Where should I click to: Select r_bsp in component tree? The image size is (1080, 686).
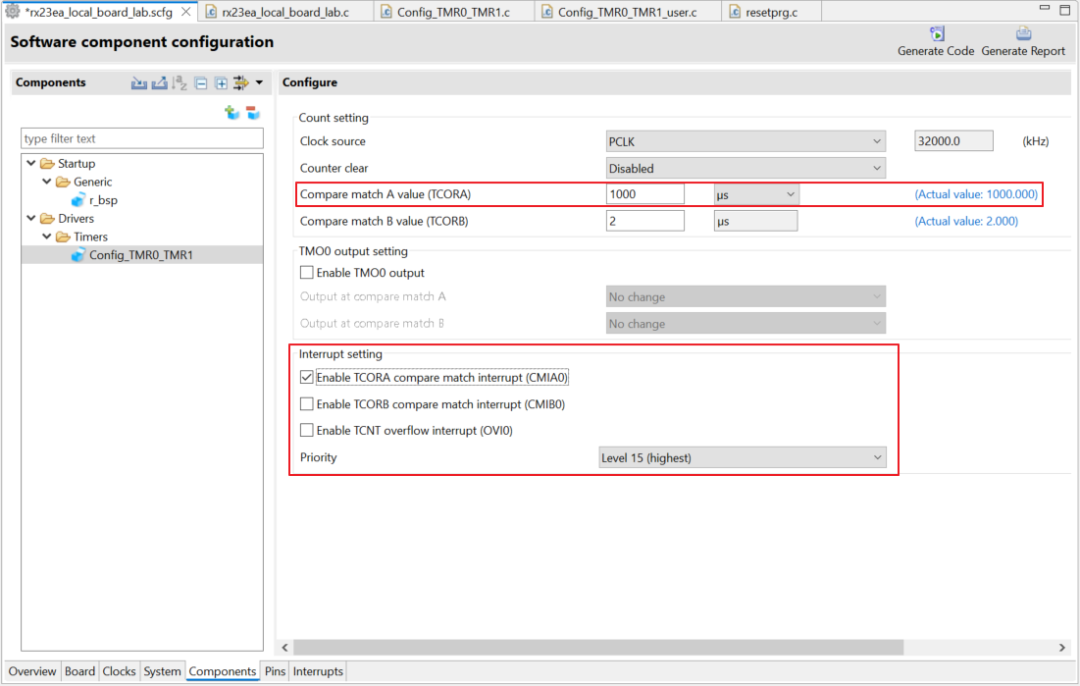[103, 200]
